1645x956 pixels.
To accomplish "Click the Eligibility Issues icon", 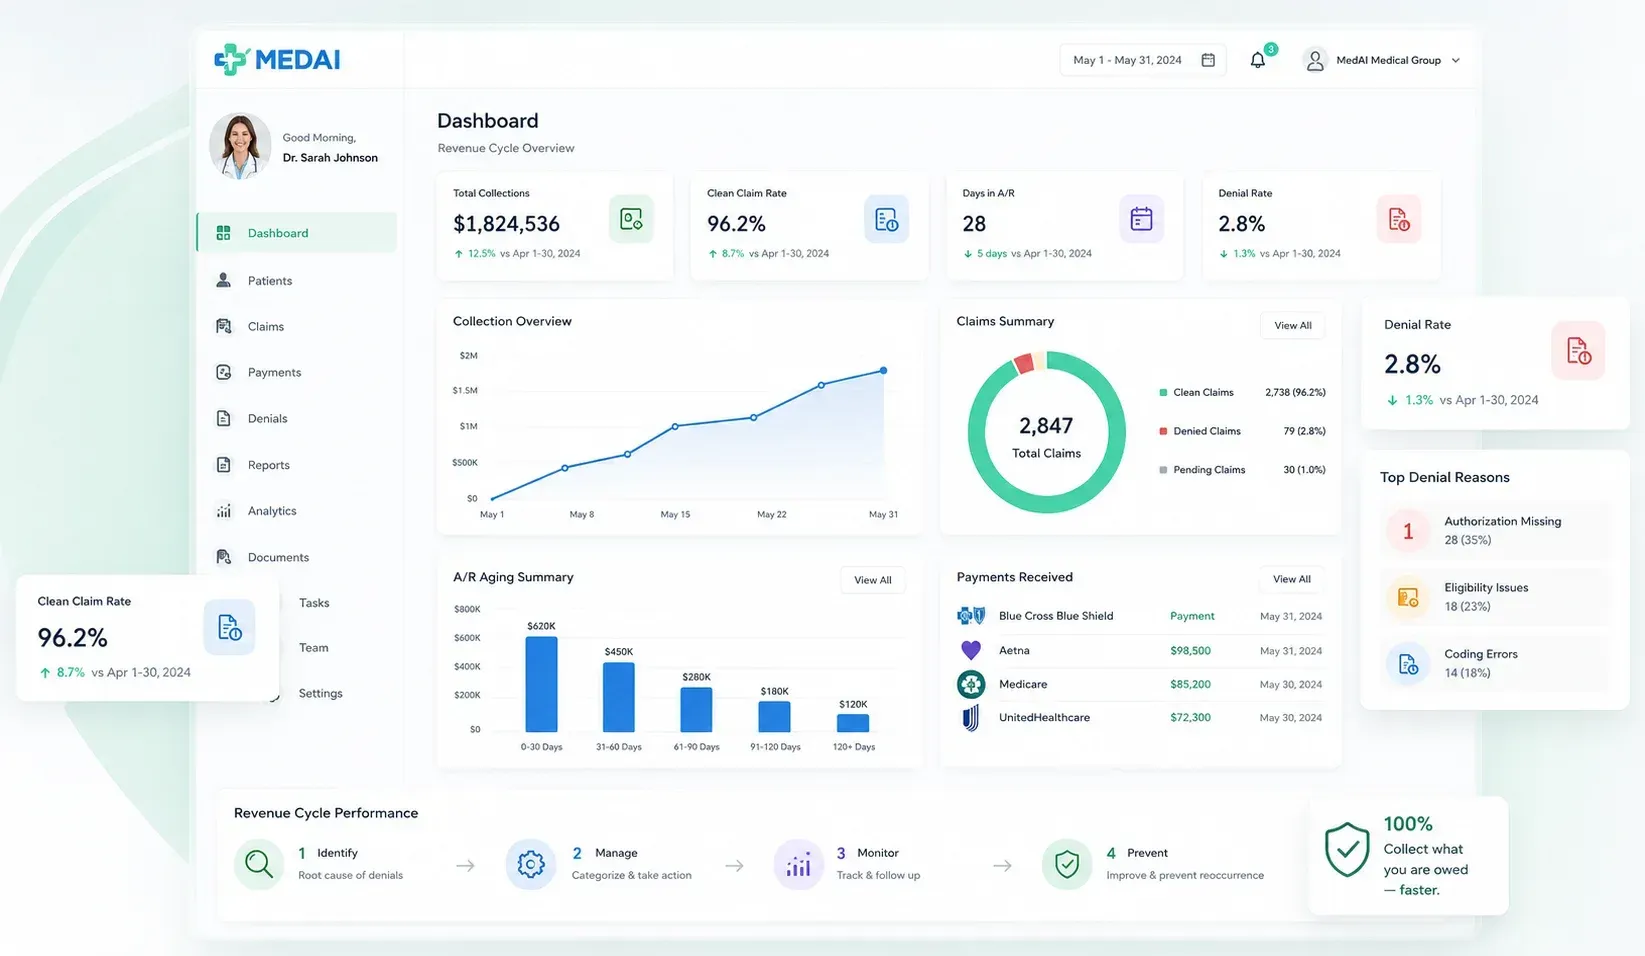I will coord(1408,597).
